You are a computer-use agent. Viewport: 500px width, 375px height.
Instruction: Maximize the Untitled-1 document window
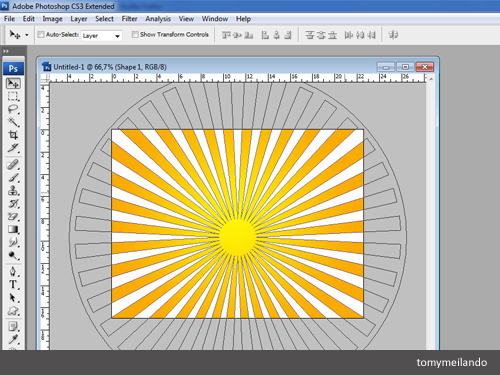(405, 67)
